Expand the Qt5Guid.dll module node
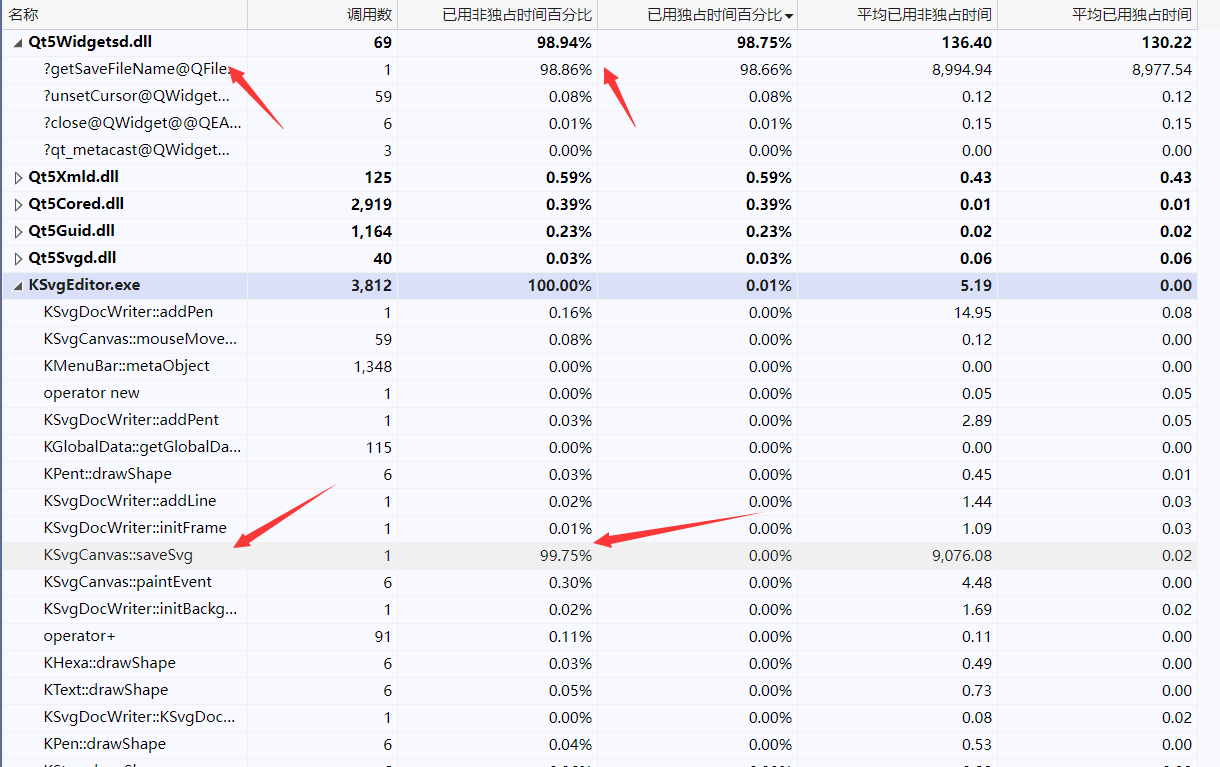The image size is (1220, 767). pyautogui.click(x=18, y=231)
